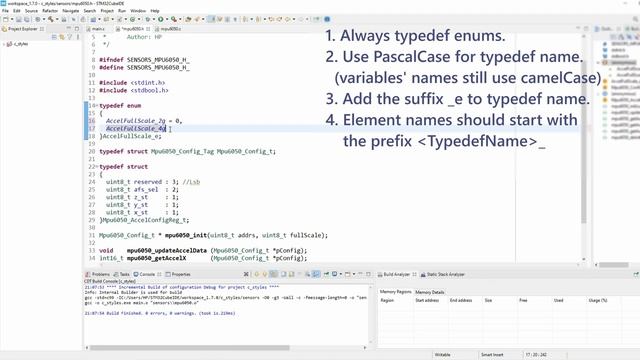Open the Project menu

tap(107, 11)
